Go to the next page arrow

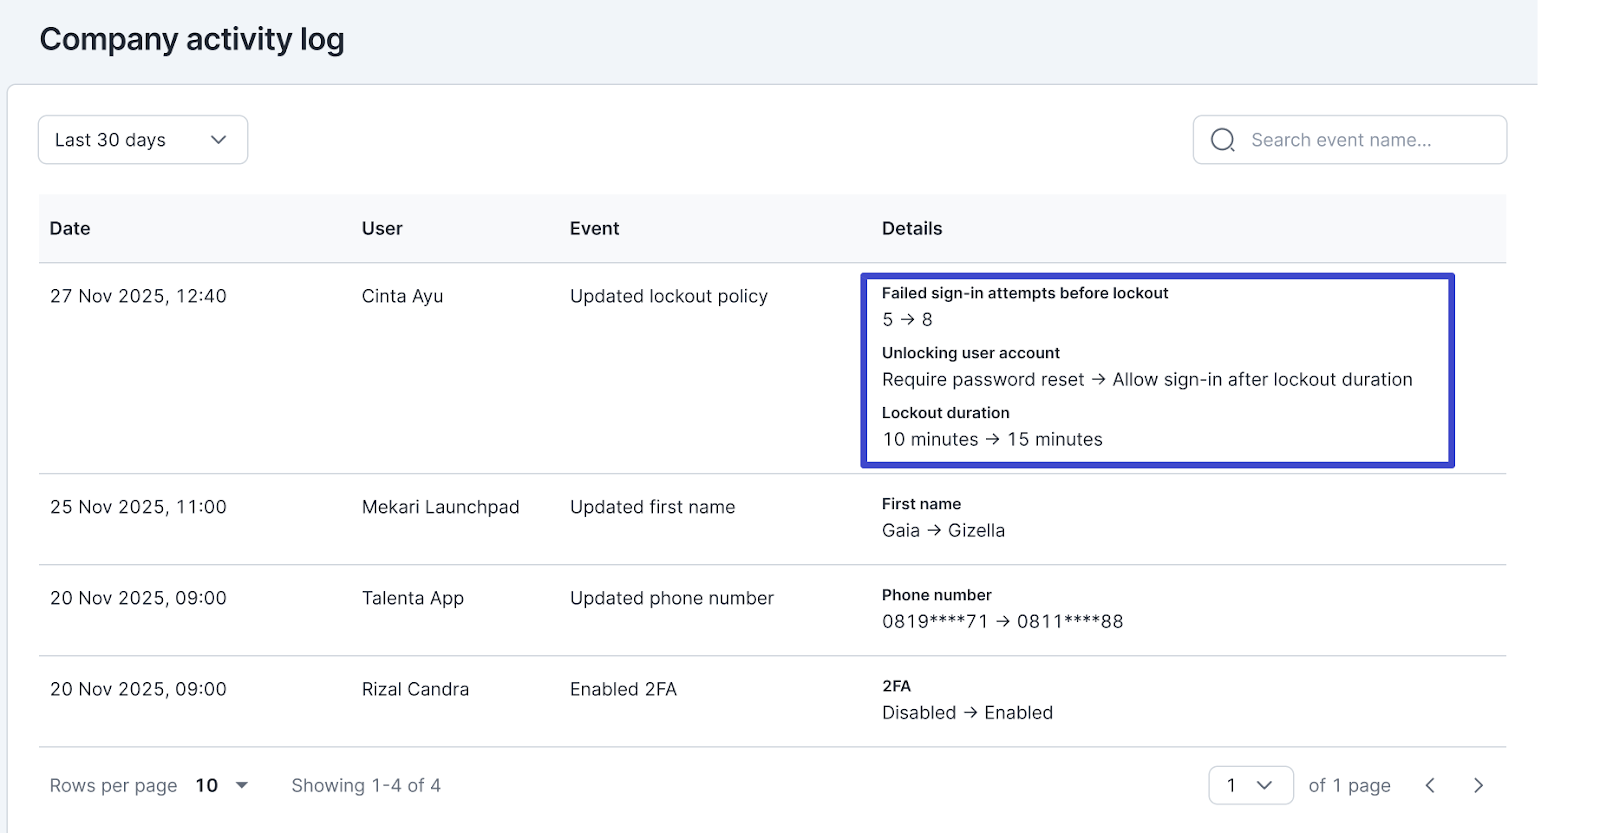click(x=1478, y=786)
